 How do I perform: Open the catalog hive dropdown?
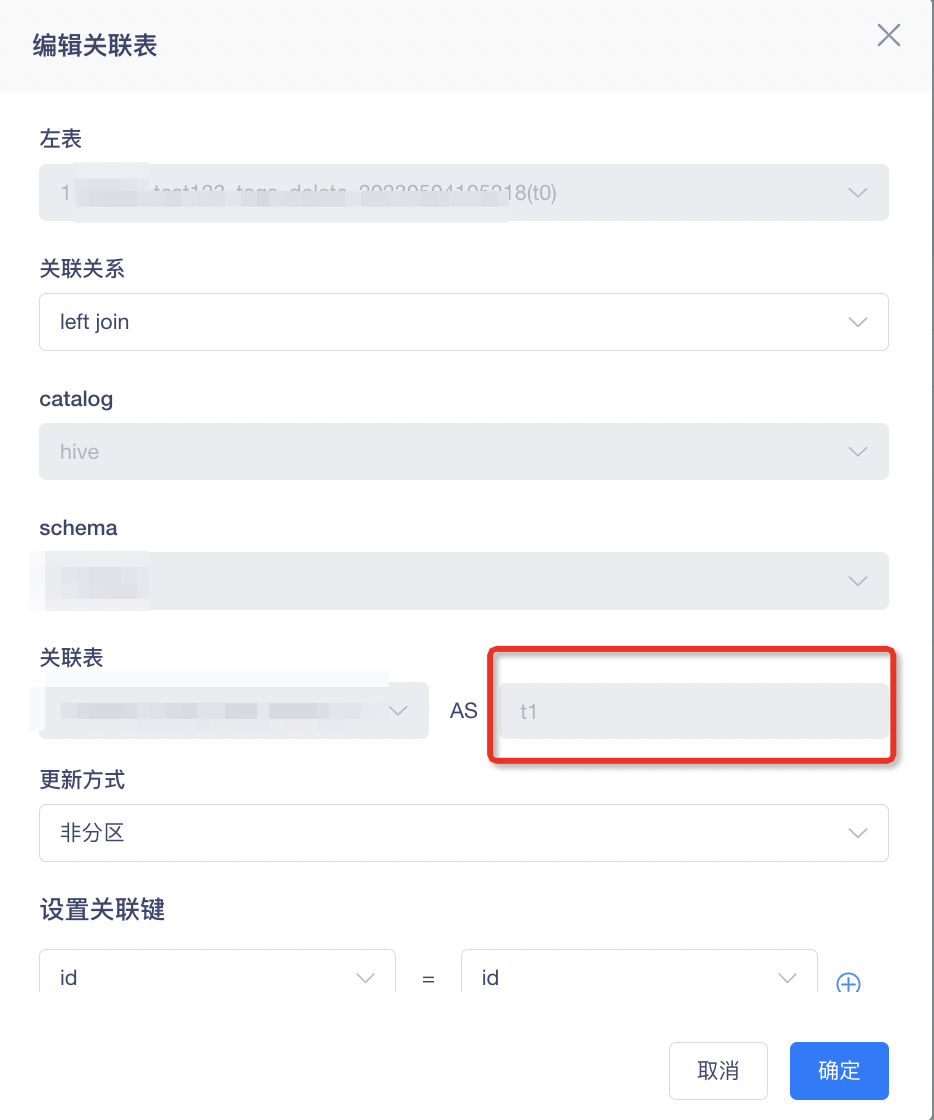(x=463, y=451)
